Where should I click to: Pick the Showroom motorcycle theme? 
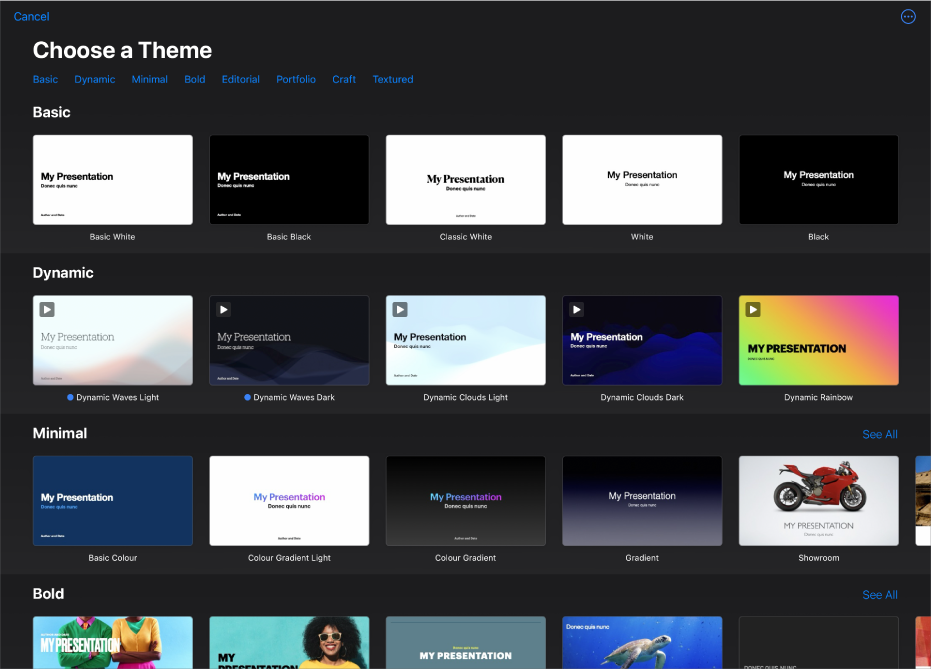coord(818,501)
